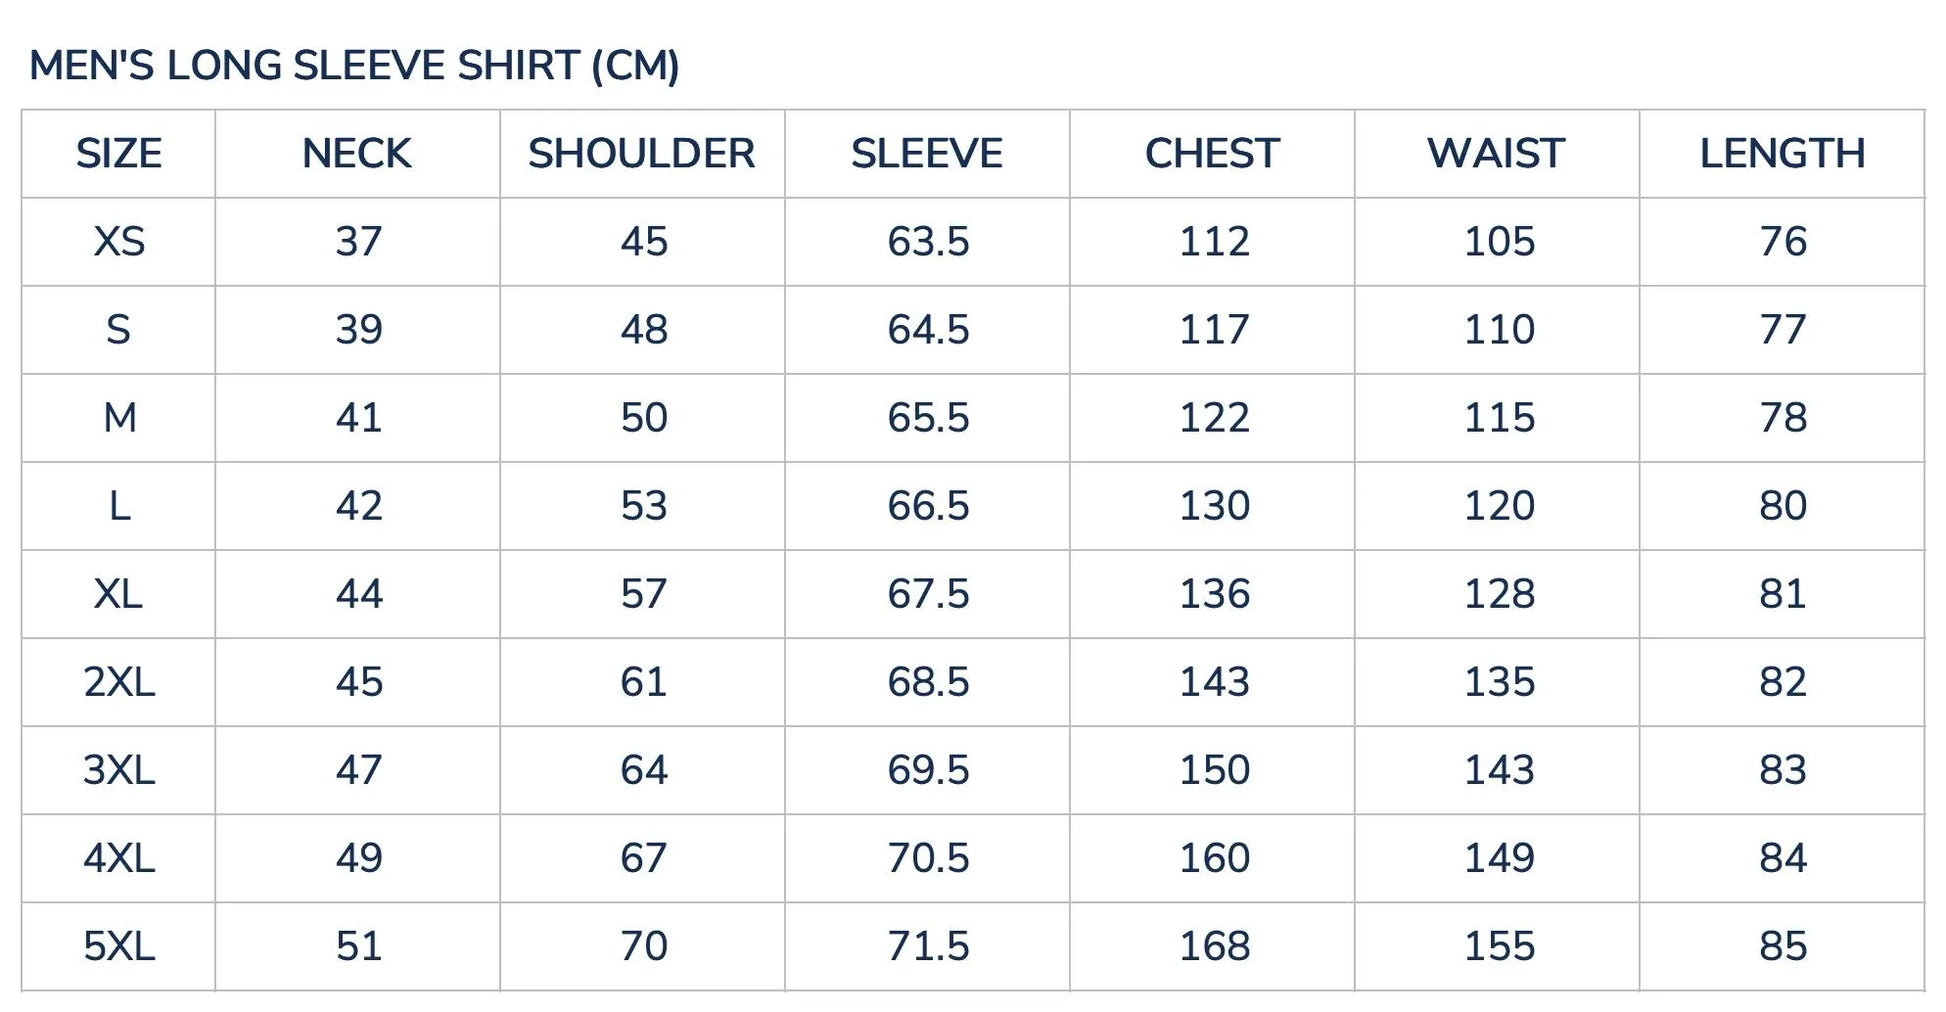Select length value 77 in the S row
The width and height of the screenshot is (1946, 1012).
click(x=1783, y=330)
